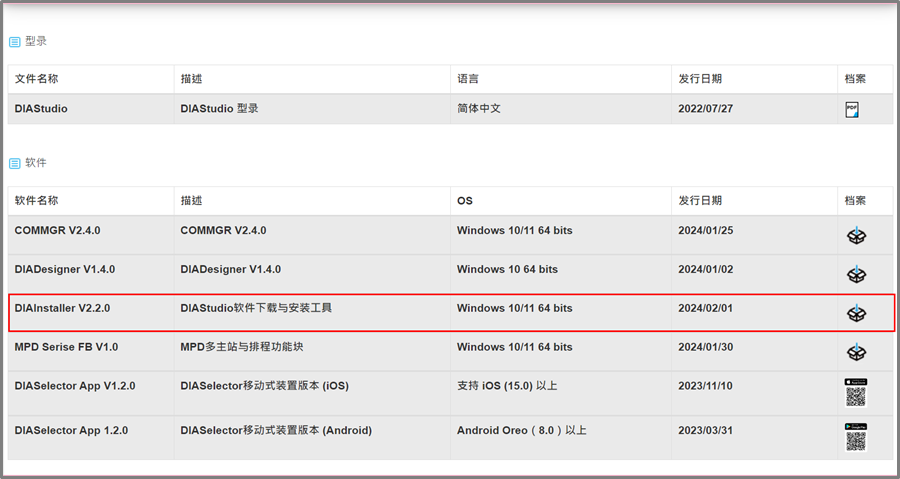Click the MPD Serise FB V1.0 name
Viewport: 900px width, 479px height.
click(x=66, y=347)
